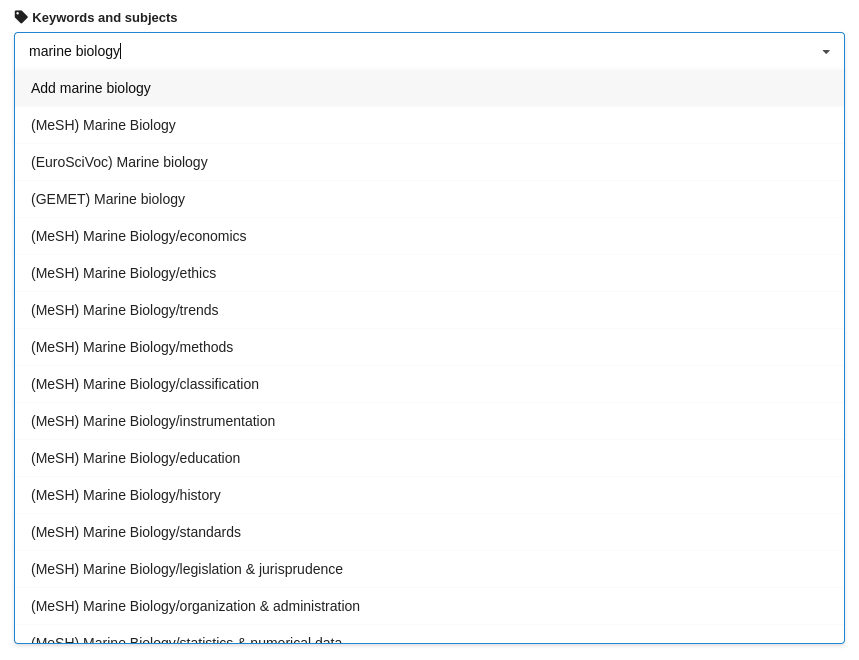Pick '(MeSH) Marine Biology/standards'

[430, 532]
